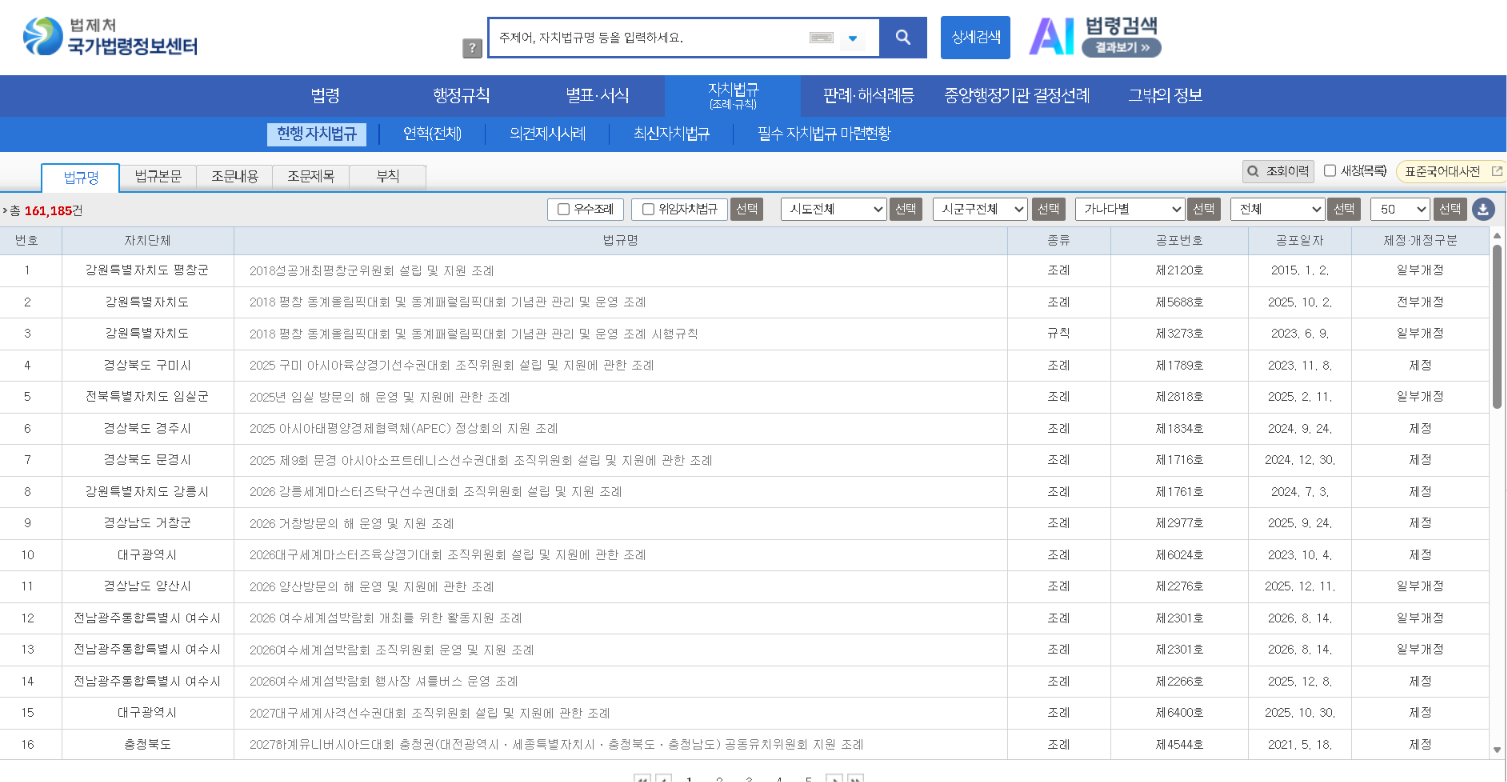Viewport: 1507px width, 782px height.
Task: Click the search keyword input field
Action: (x=650, y=38)
